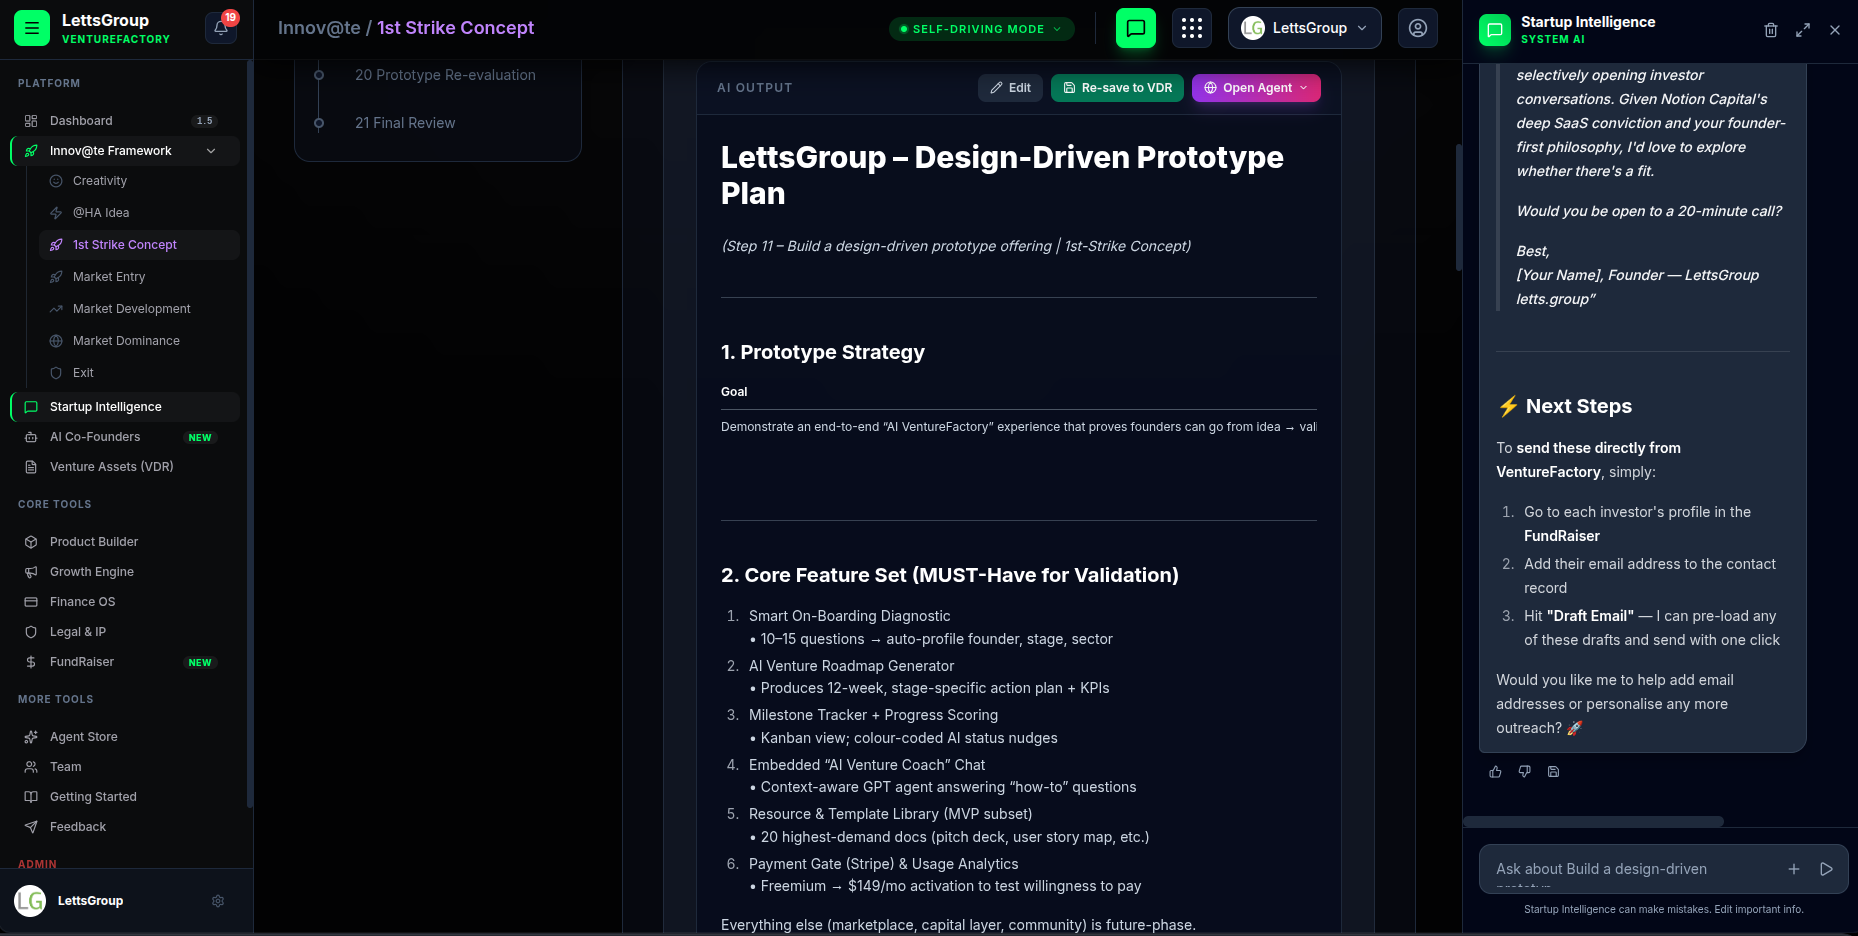Send the message with the arrow icon

coord(1826,869)
